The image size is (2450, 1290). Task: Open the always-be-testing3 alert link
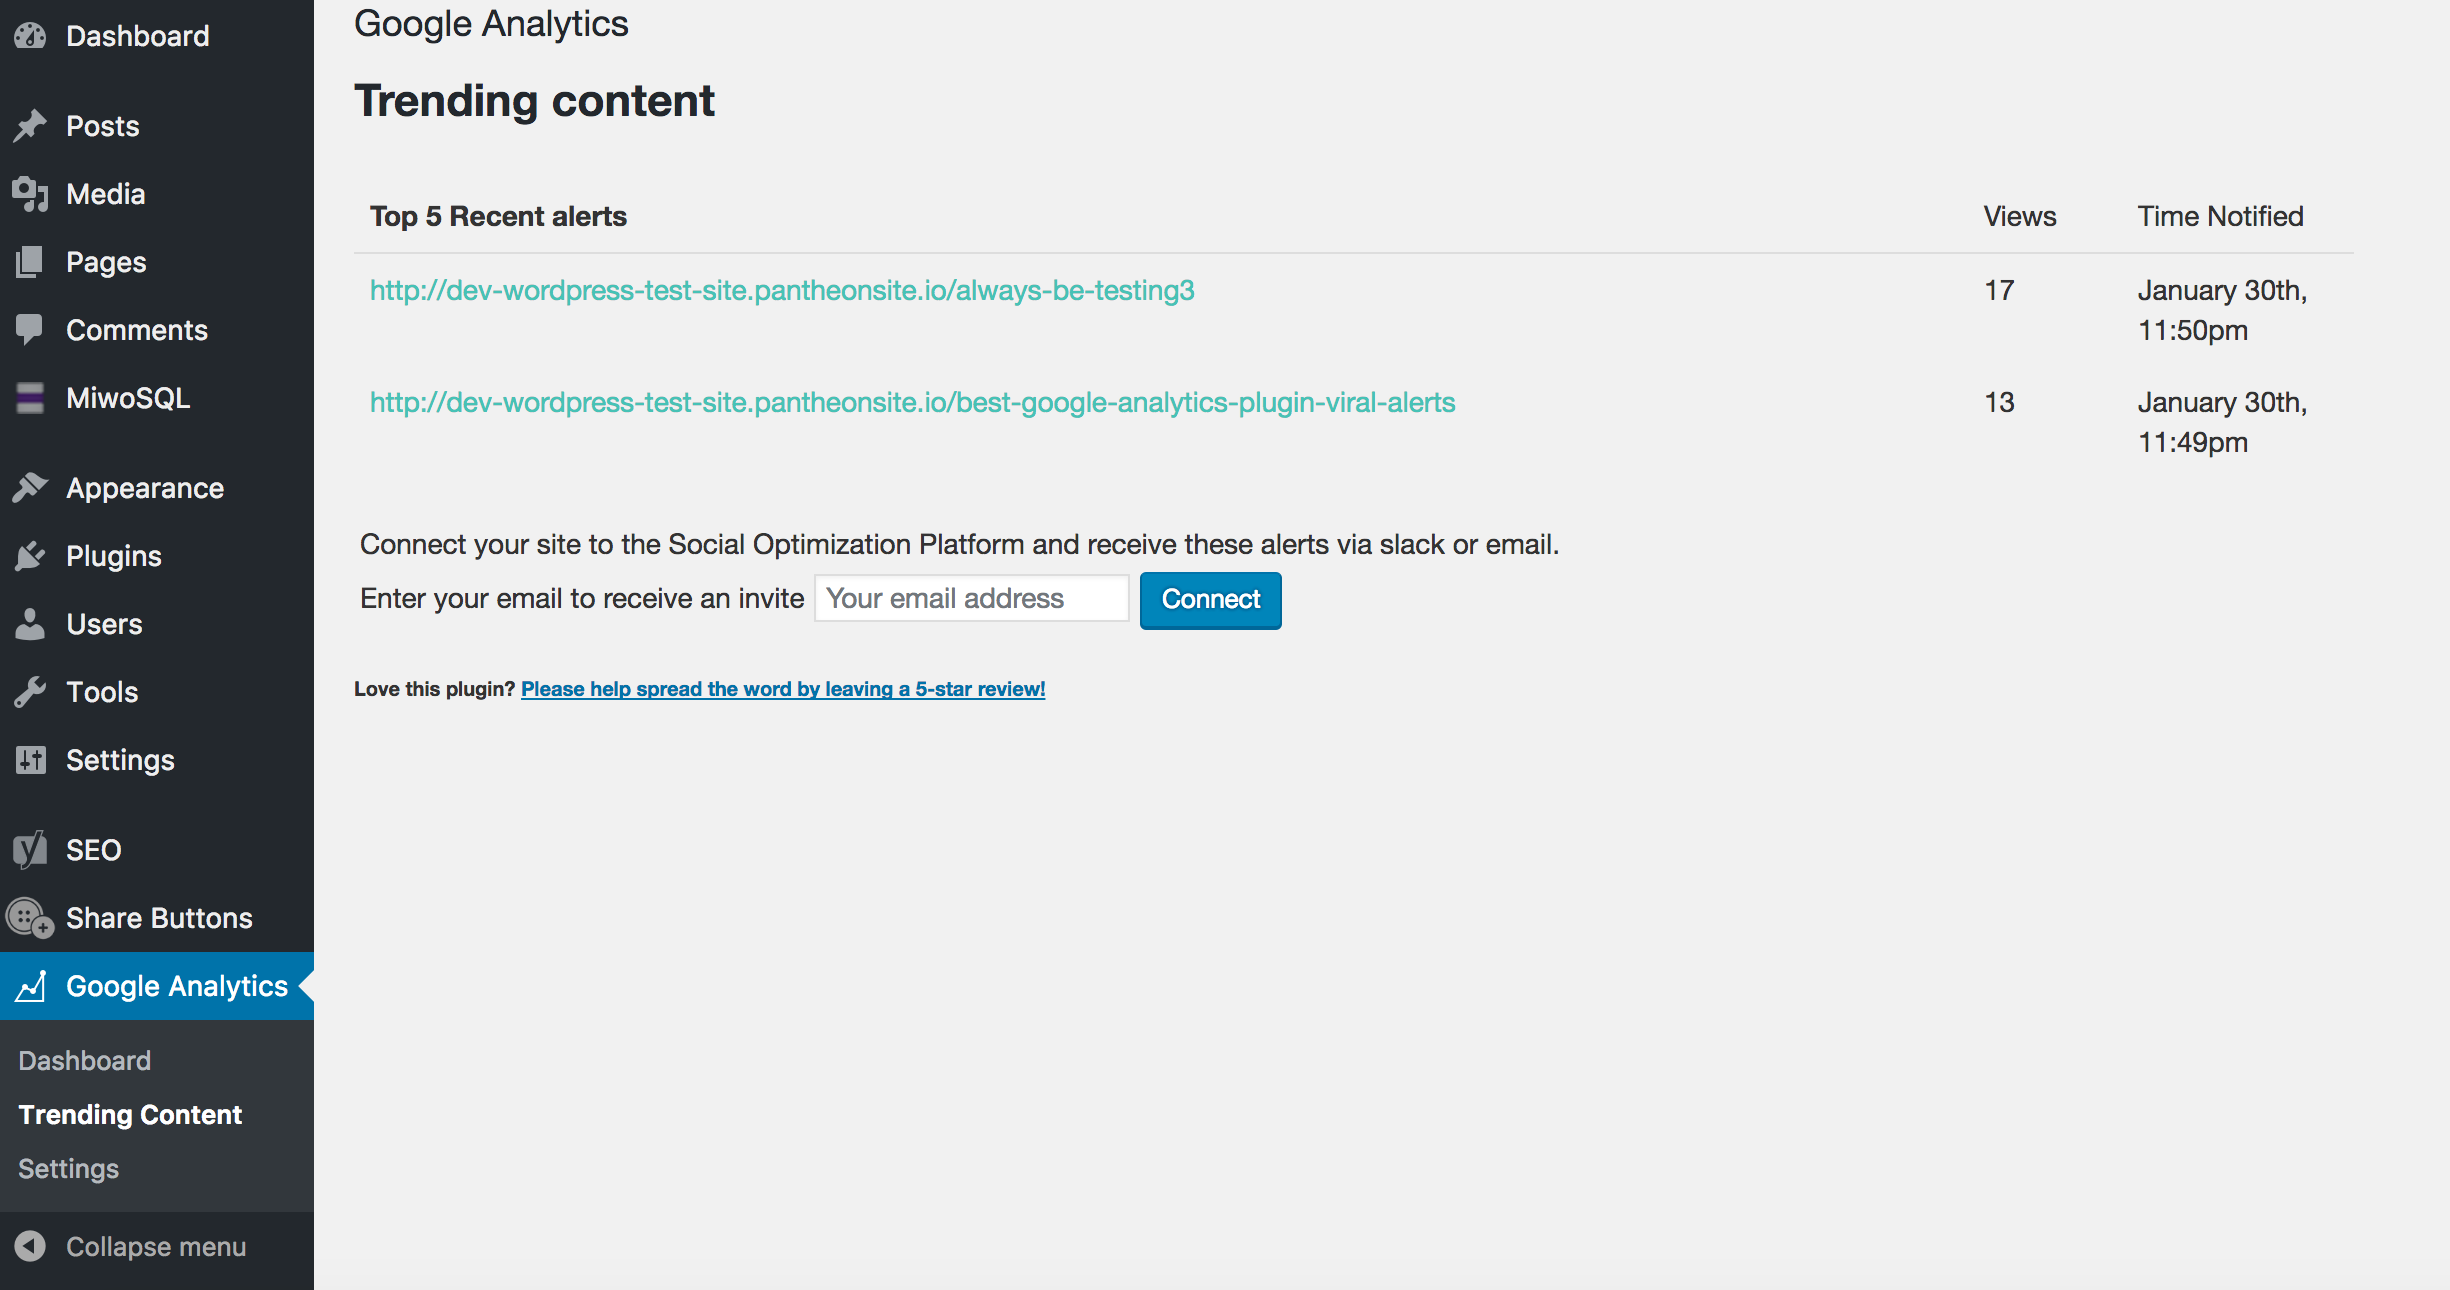pyautogui.click(x=782, y=290)
